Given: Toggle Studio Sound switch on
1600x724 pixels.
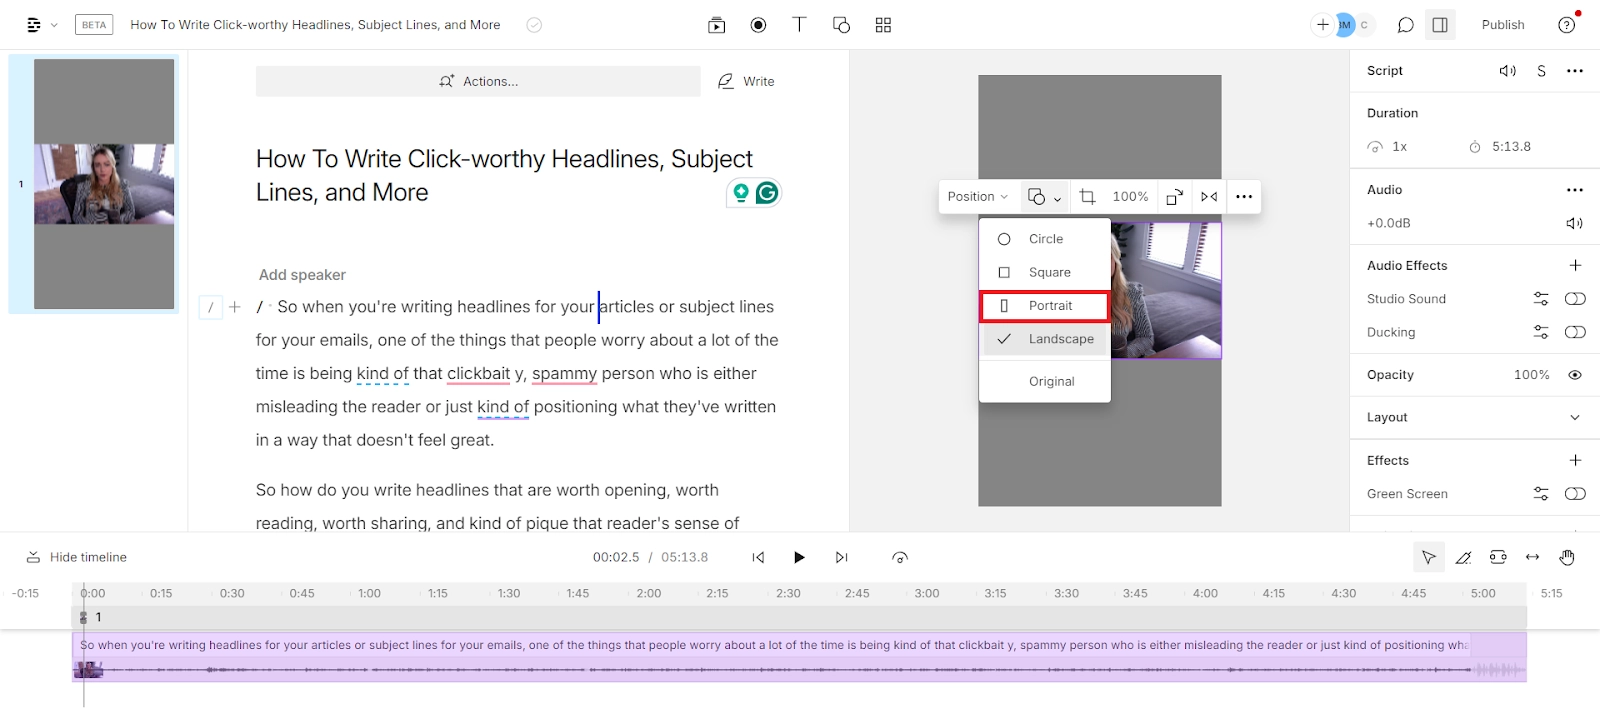Looking at the screenshot, I should click(x=1575, y=299).
